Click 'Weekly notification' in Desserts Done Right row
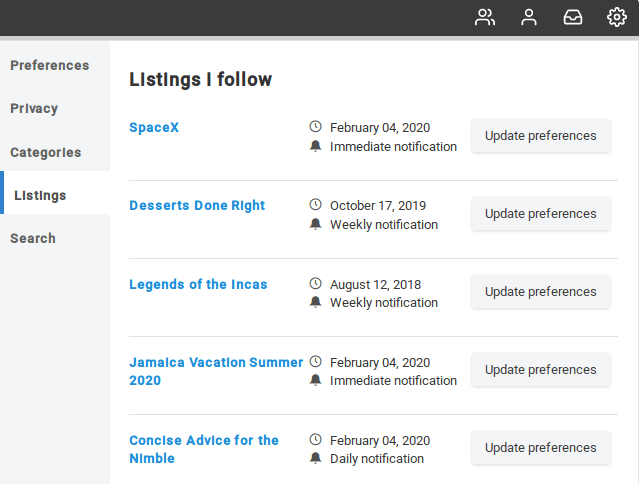The height and width of the screenshot is (484, 639). pos(384,224)
